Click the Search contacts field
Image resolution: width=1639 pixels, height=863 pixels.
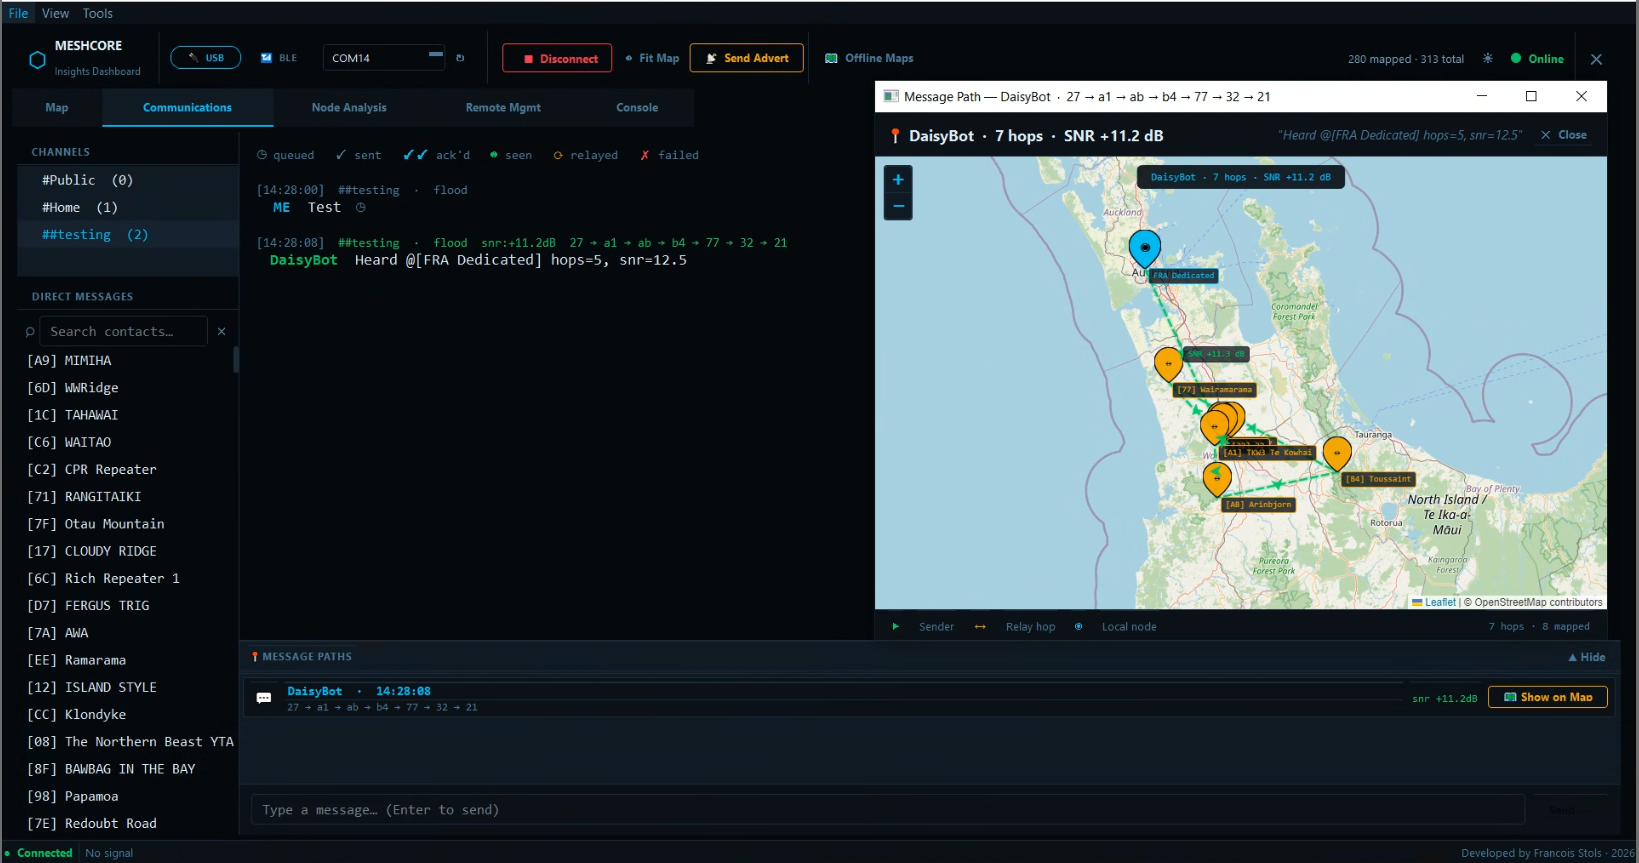(x=122, y=331)
